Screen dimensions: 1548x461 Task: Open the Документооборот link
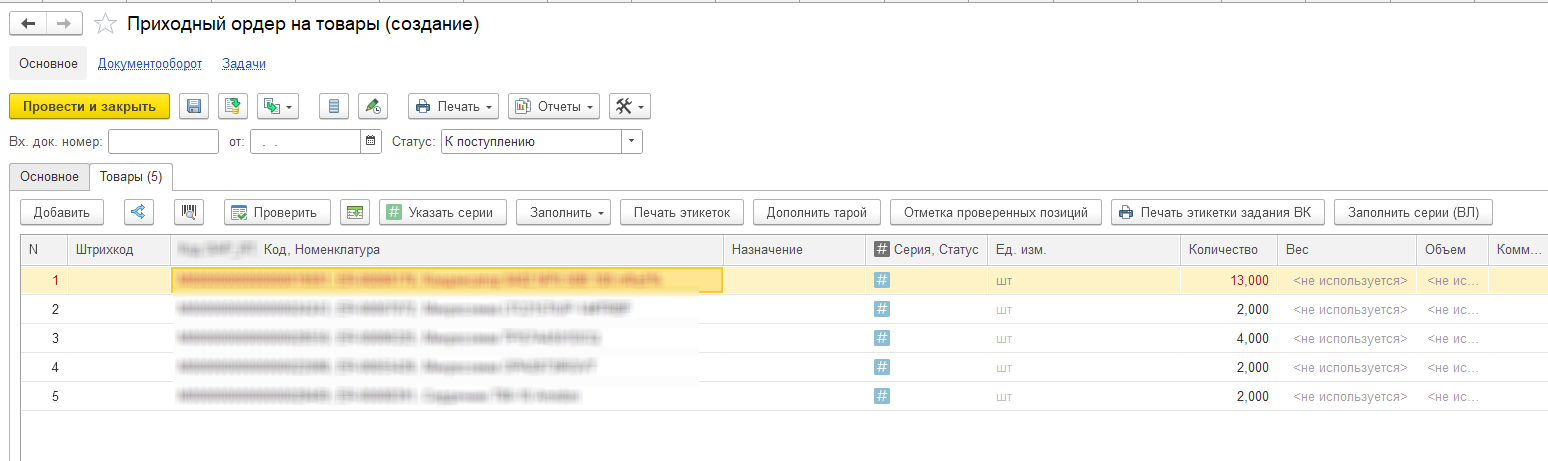pos(150,64)
